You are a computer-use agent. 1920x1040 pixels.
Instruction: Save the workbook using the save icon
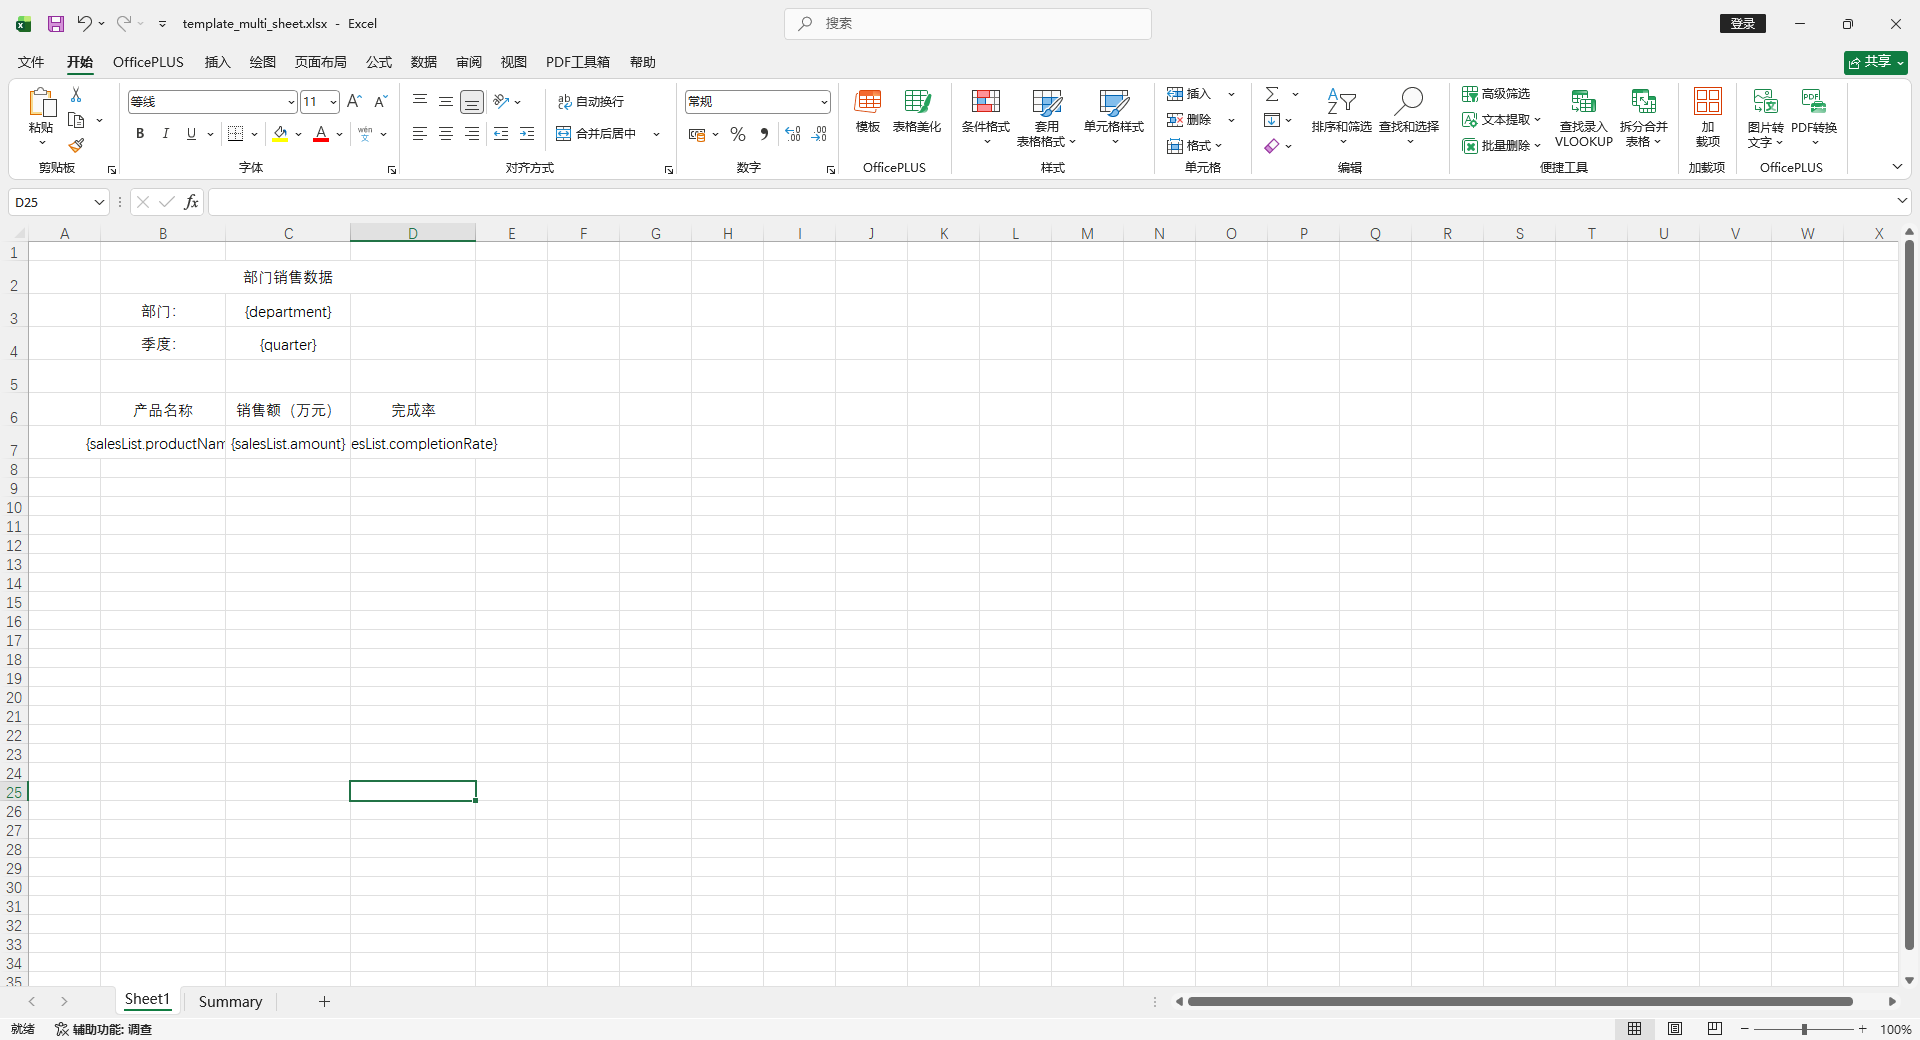(x=56, y=23)
